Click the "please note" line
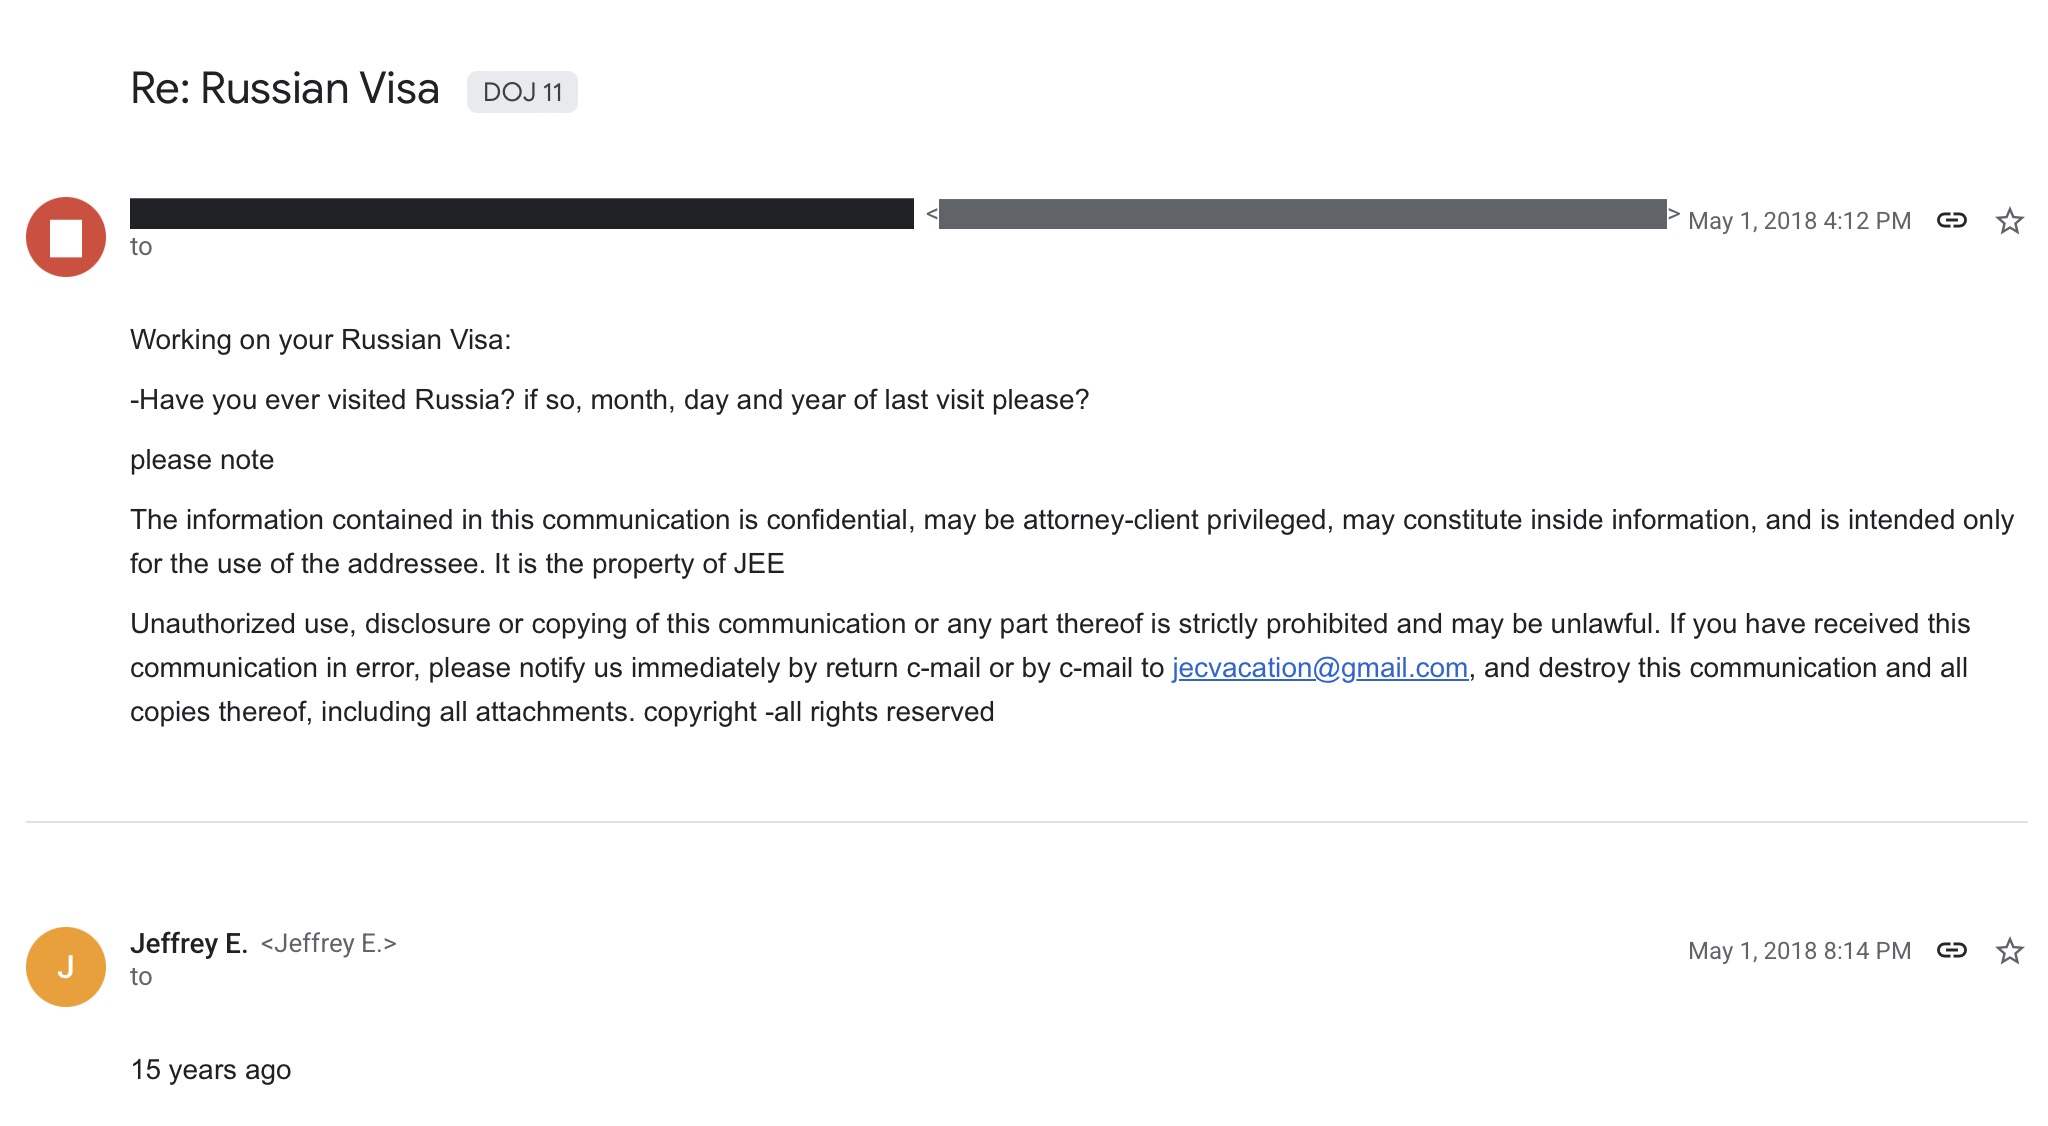Viewport: 2048px width, 1126px height. click(x=202, y=460)
